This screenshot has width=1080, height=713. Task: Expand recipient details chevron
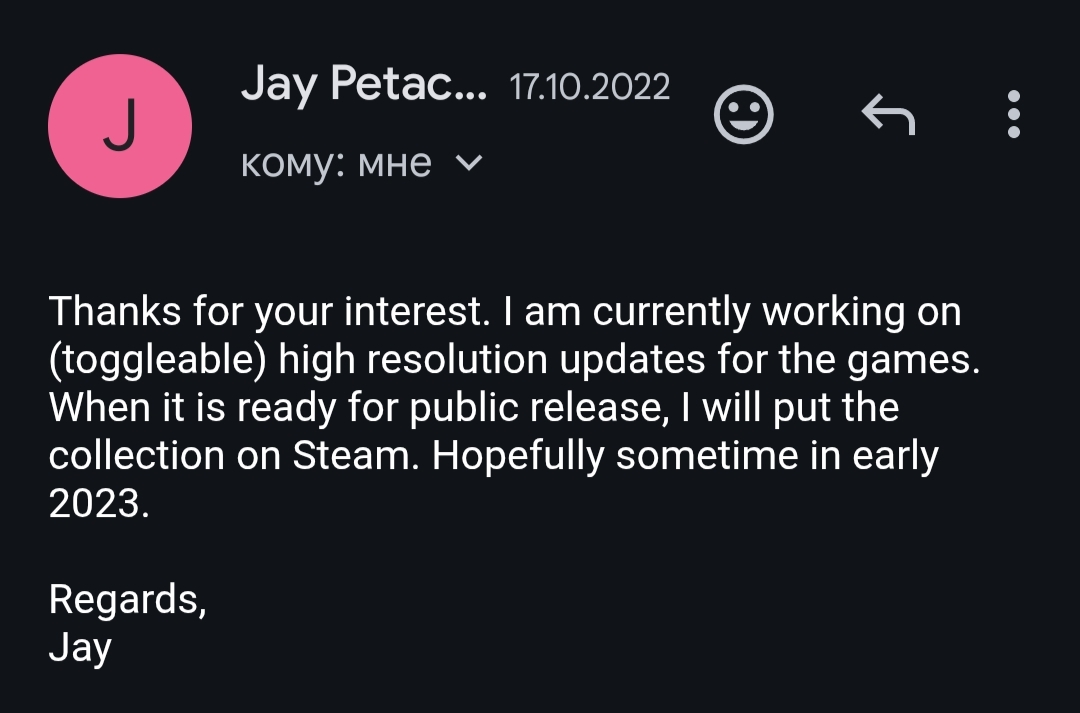click(468, 162)
